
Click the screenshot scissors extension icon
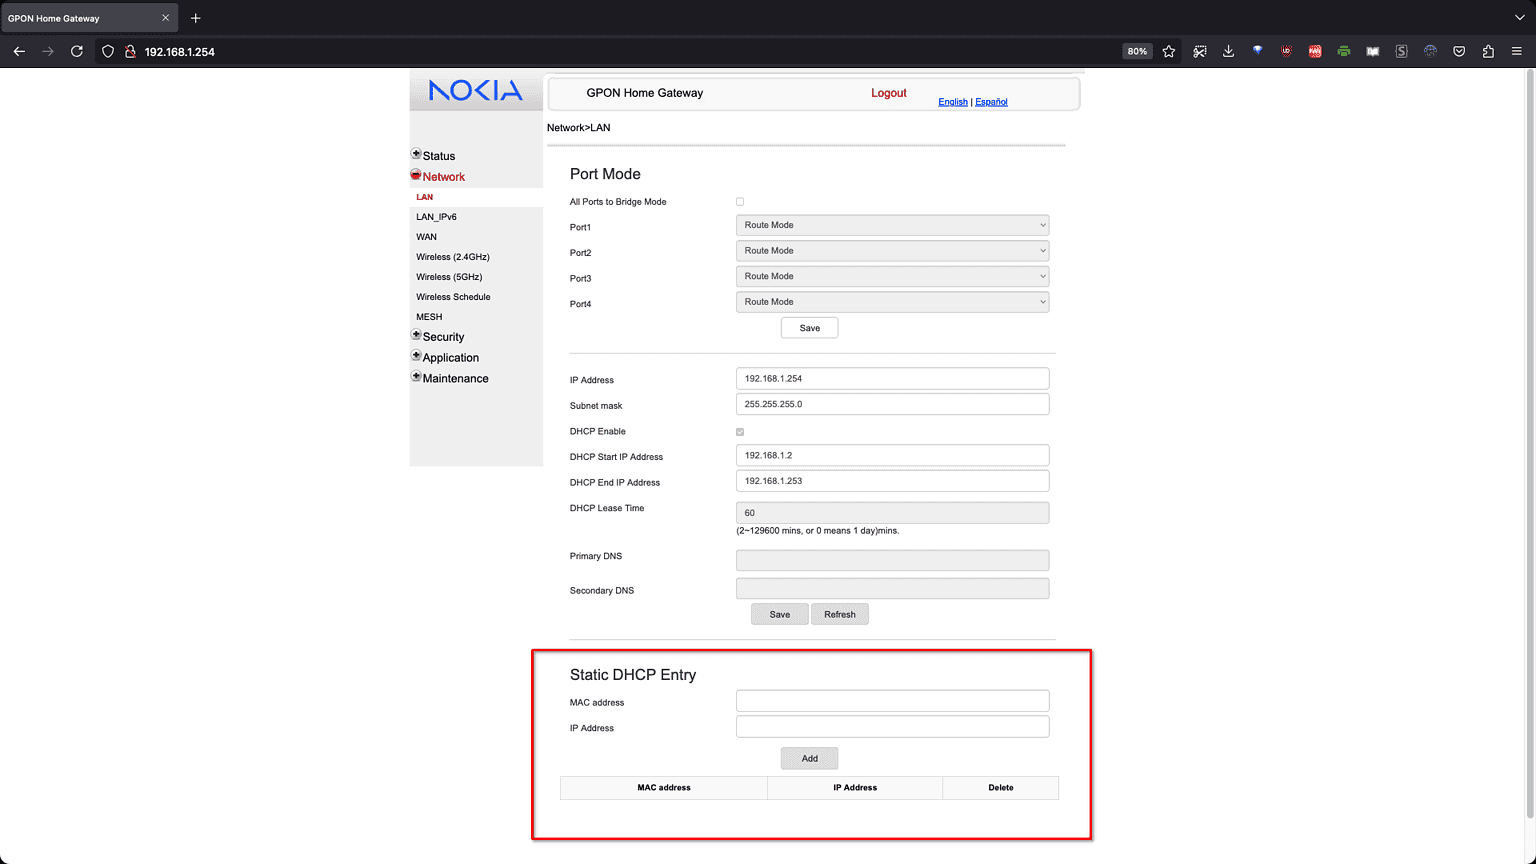[1200, 51]
